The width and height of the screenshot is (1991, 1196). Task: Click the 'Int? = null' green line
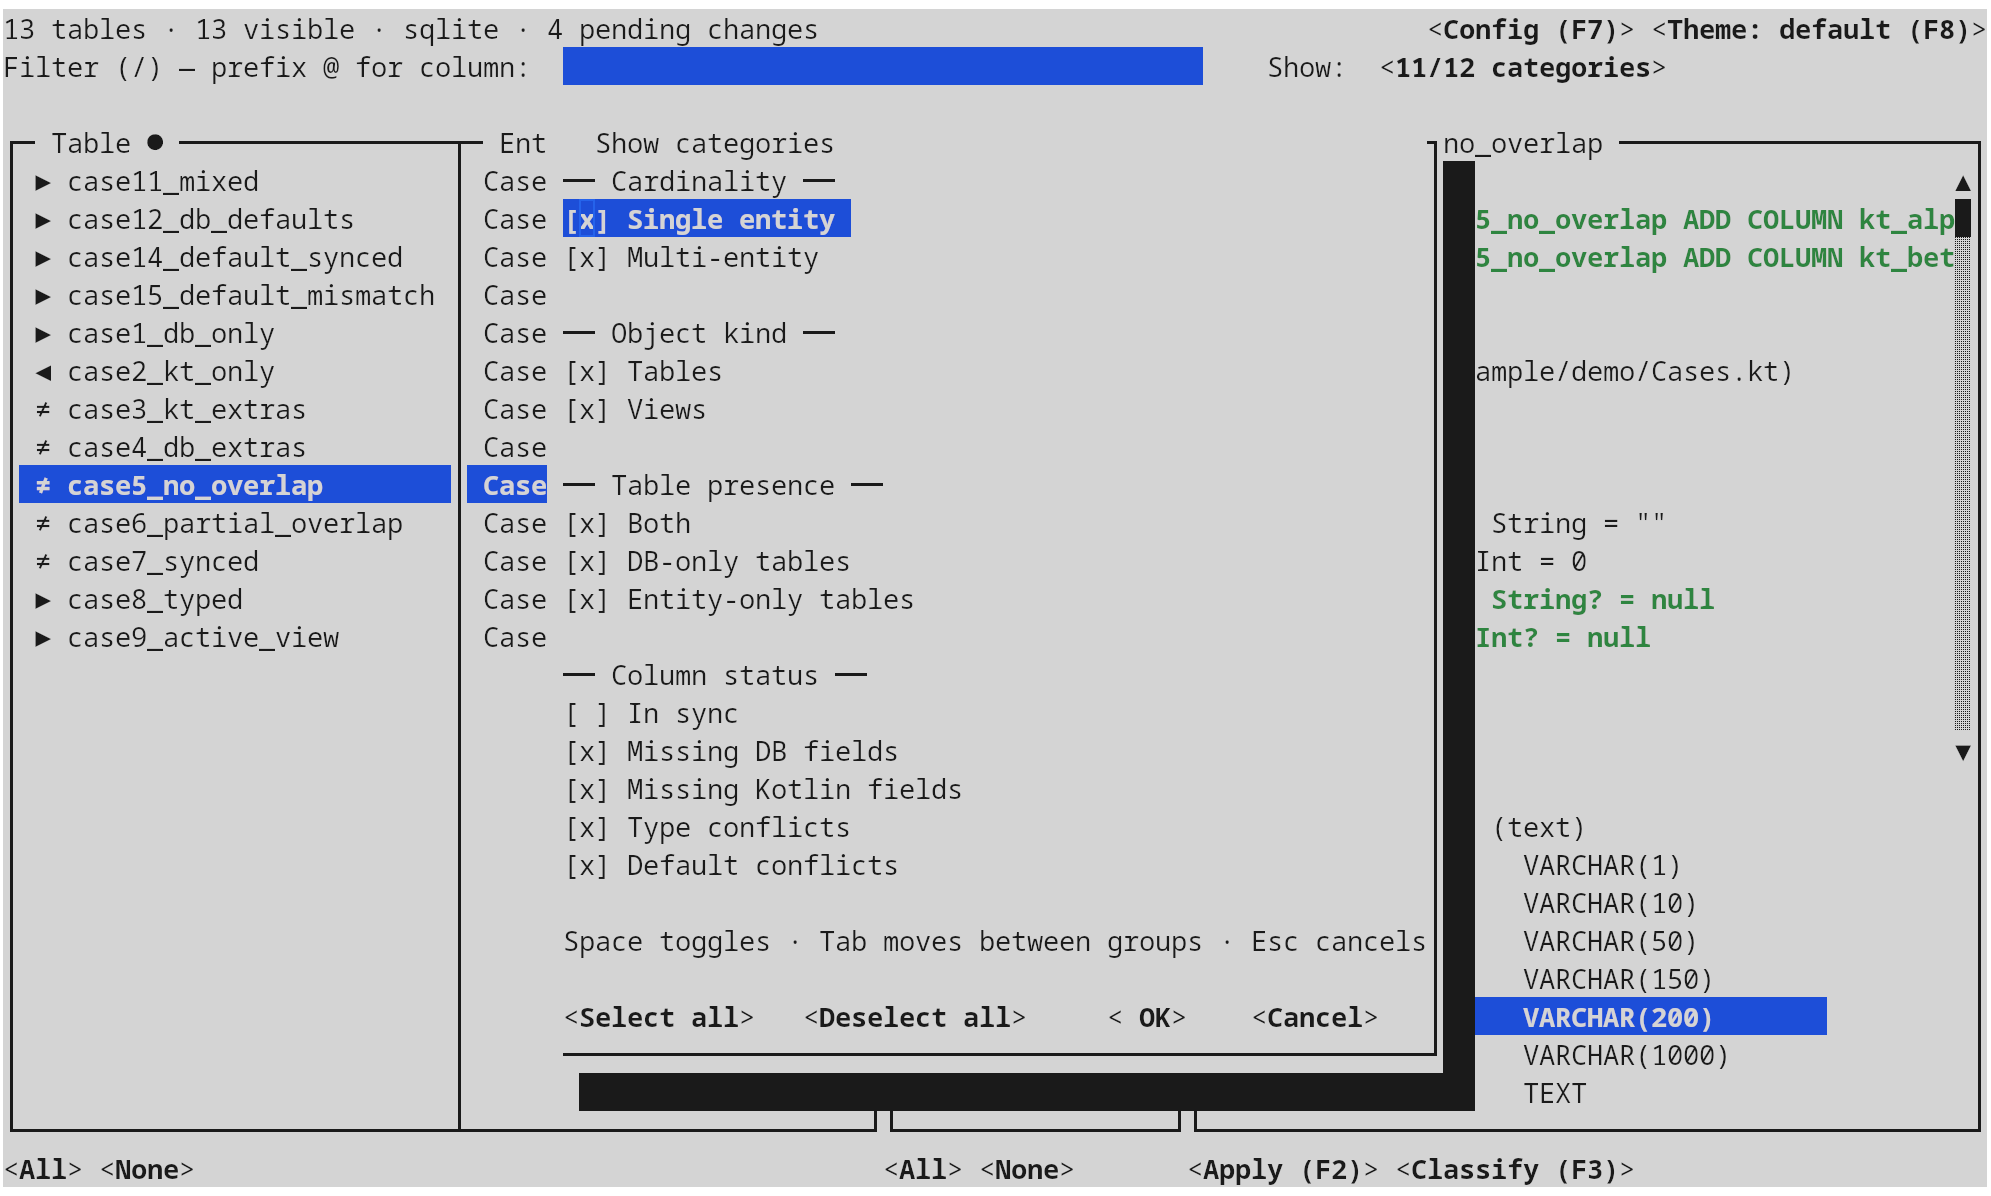1563,638
